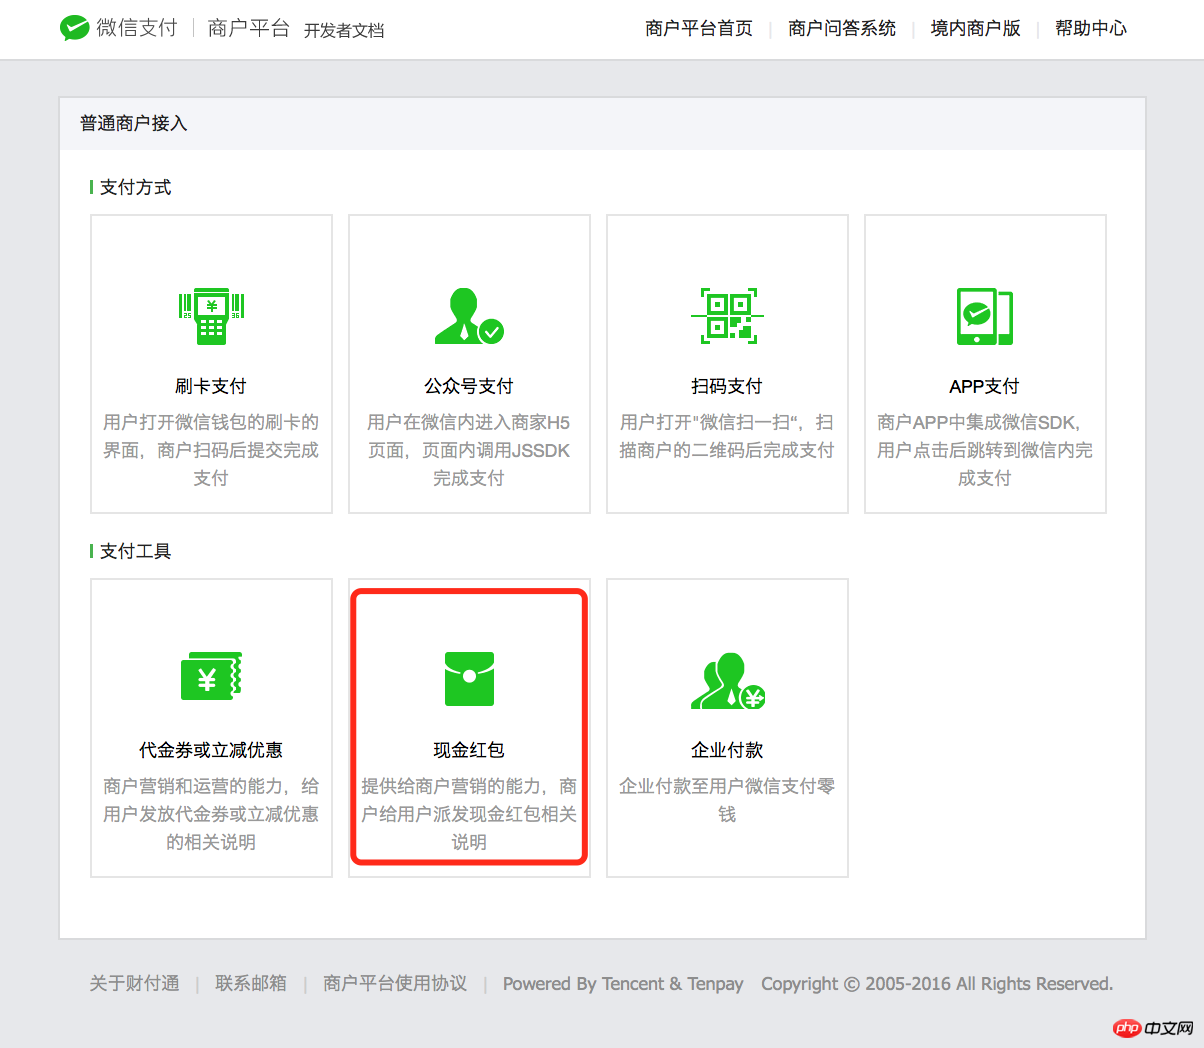Click the 企业付款 title link

point(727,750)
